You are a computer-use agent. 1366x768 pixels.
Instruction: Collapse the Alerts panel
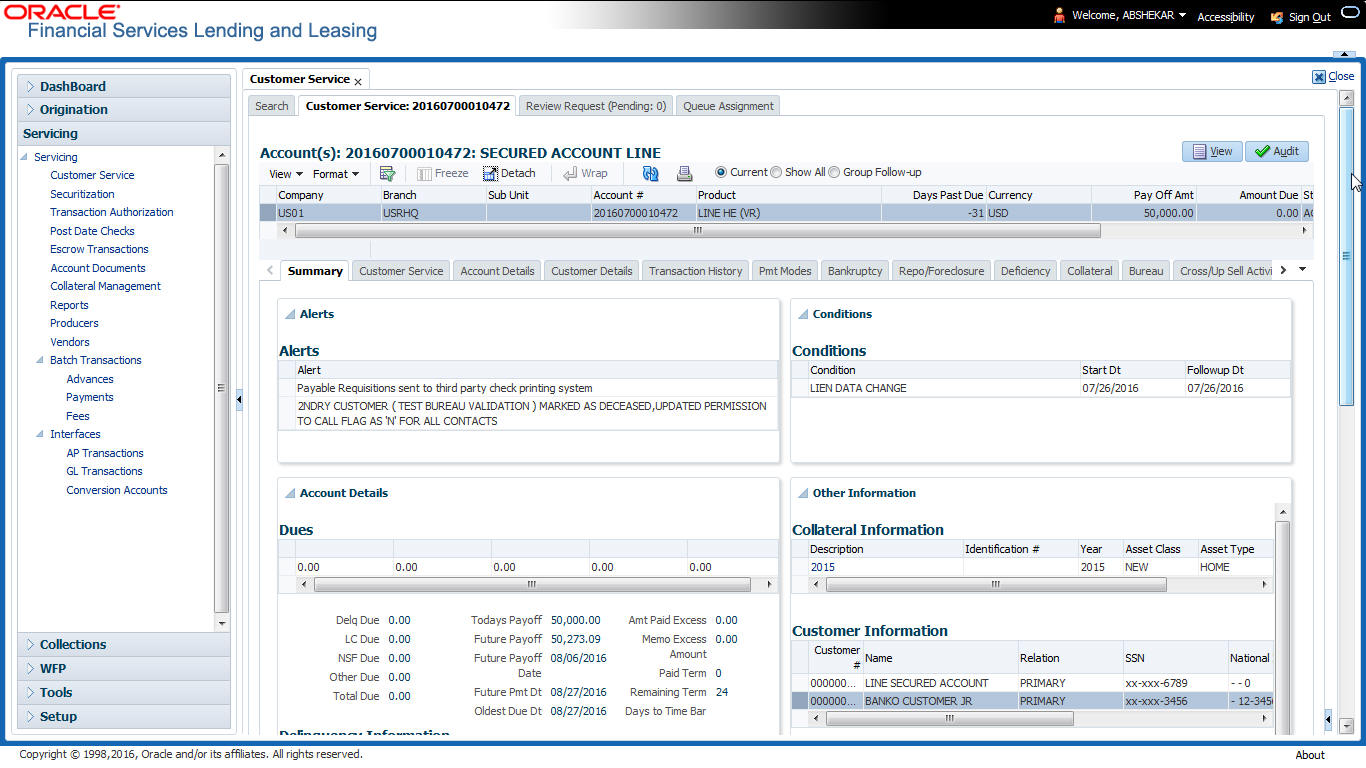[x=290, y=314]
